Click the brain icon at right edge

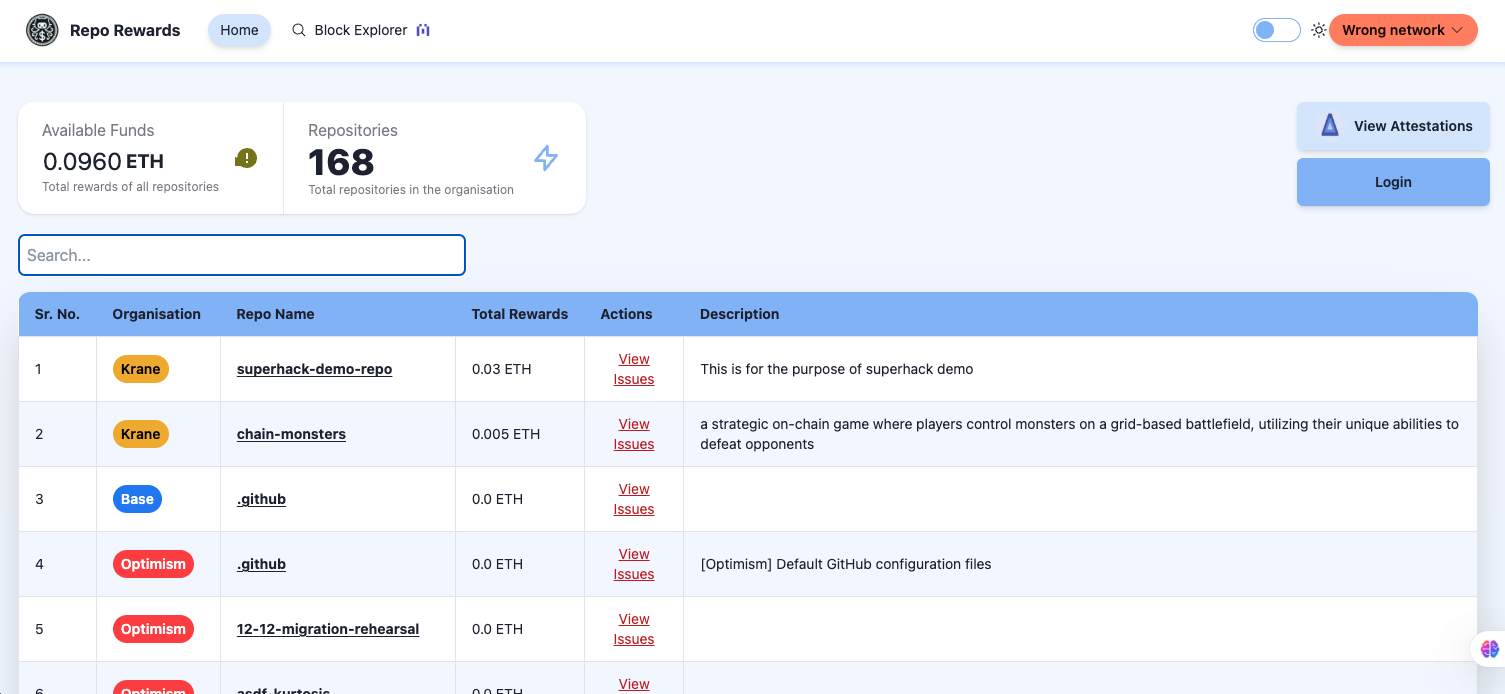click(1489, 648)
